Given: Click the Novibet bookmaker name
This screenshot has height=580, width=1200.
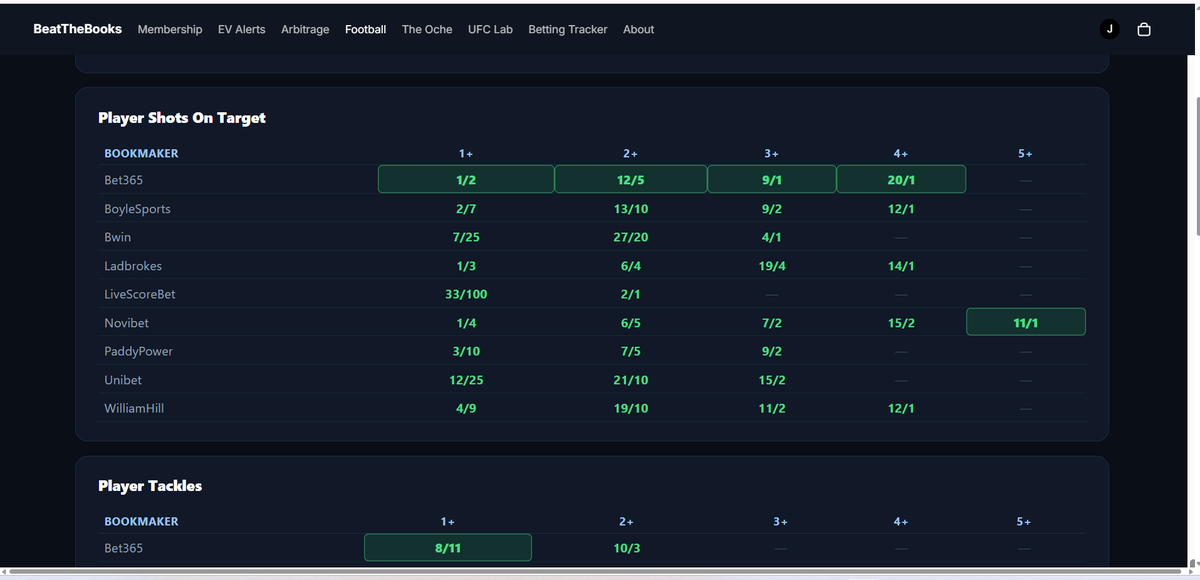Looking at the screenshot, I should click(x=126, y=323).
